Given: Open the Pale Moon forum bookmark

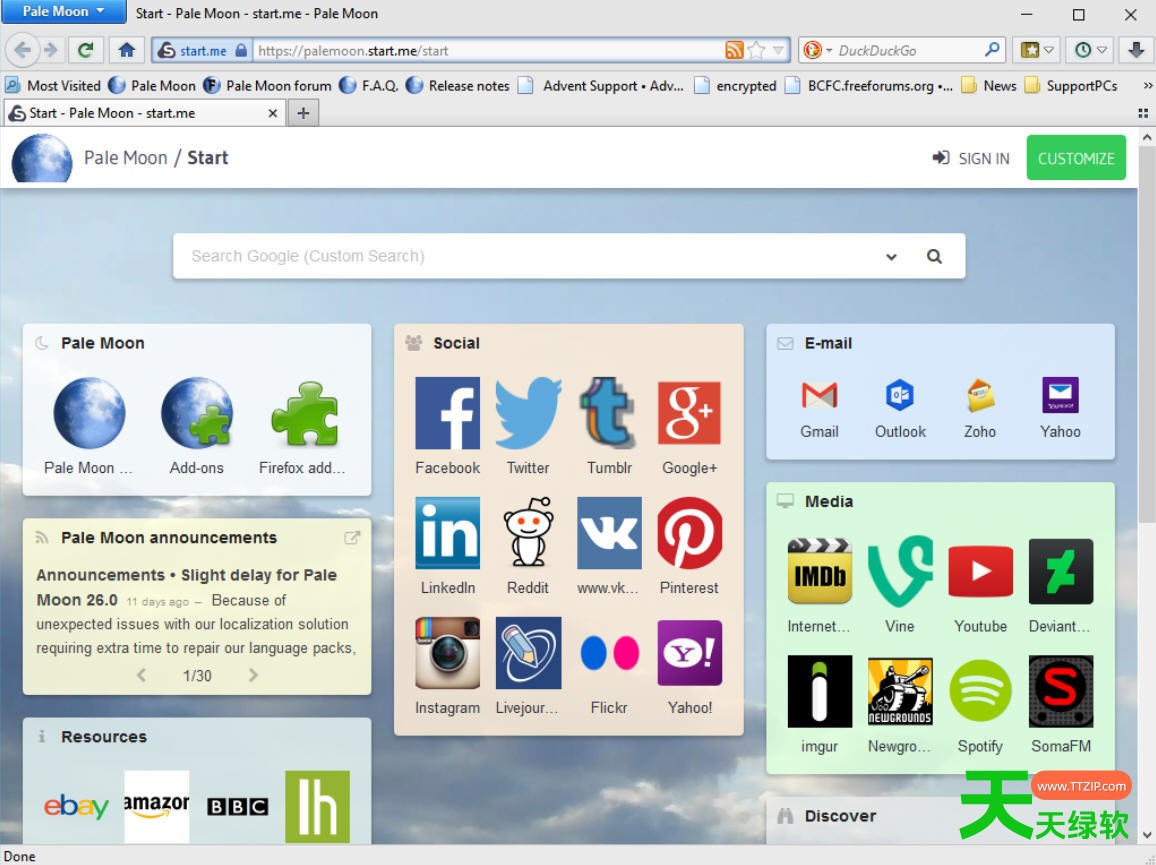Looking at the screenshot, I should [x=268, y=86].
